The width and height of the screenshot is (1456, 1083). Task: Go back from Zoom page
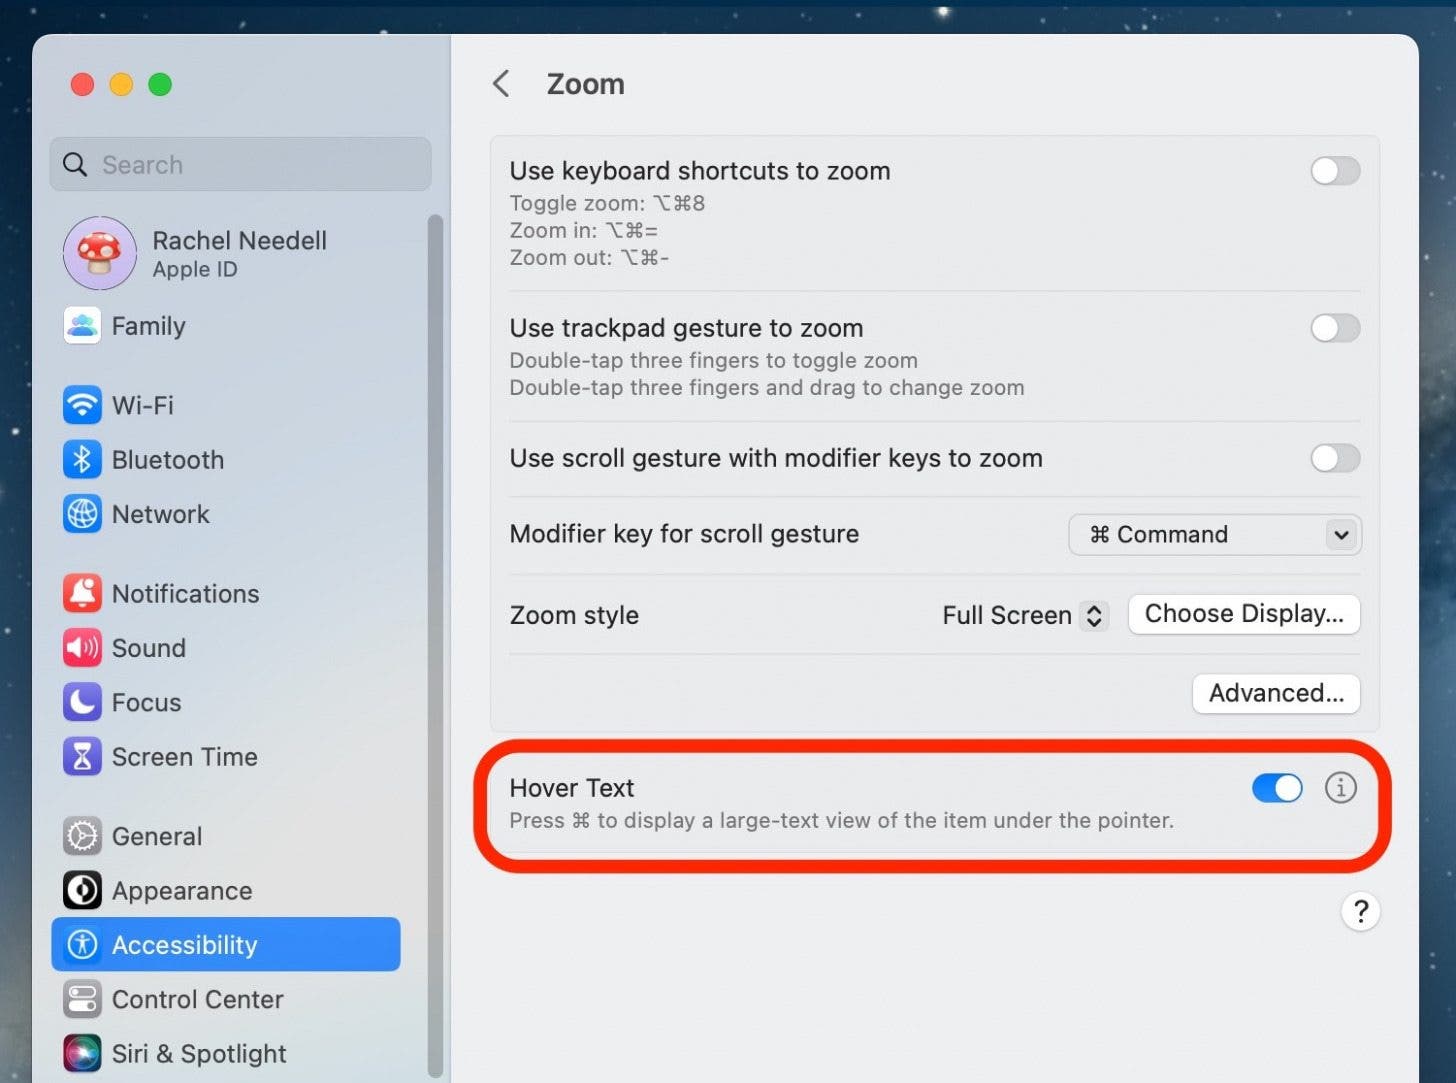(502, 84)
